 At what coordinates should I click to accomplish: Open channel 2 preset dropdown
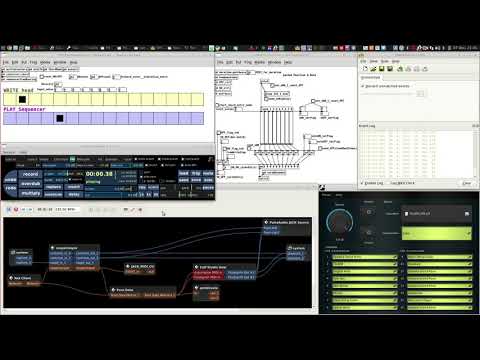pyautogui.click(x=365, y=264)
